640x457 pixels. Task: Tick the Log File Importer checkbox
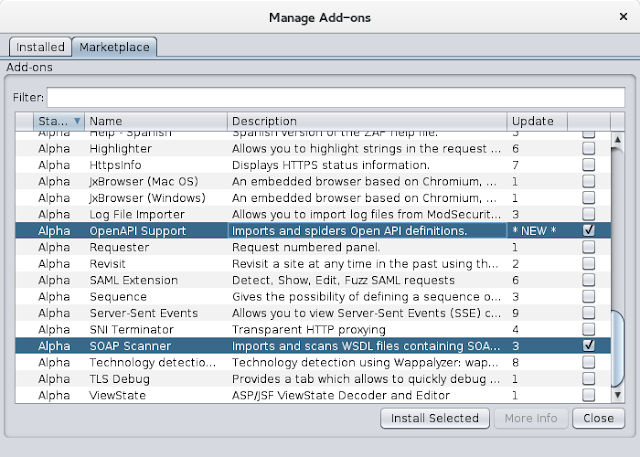[x=589, y=214]
